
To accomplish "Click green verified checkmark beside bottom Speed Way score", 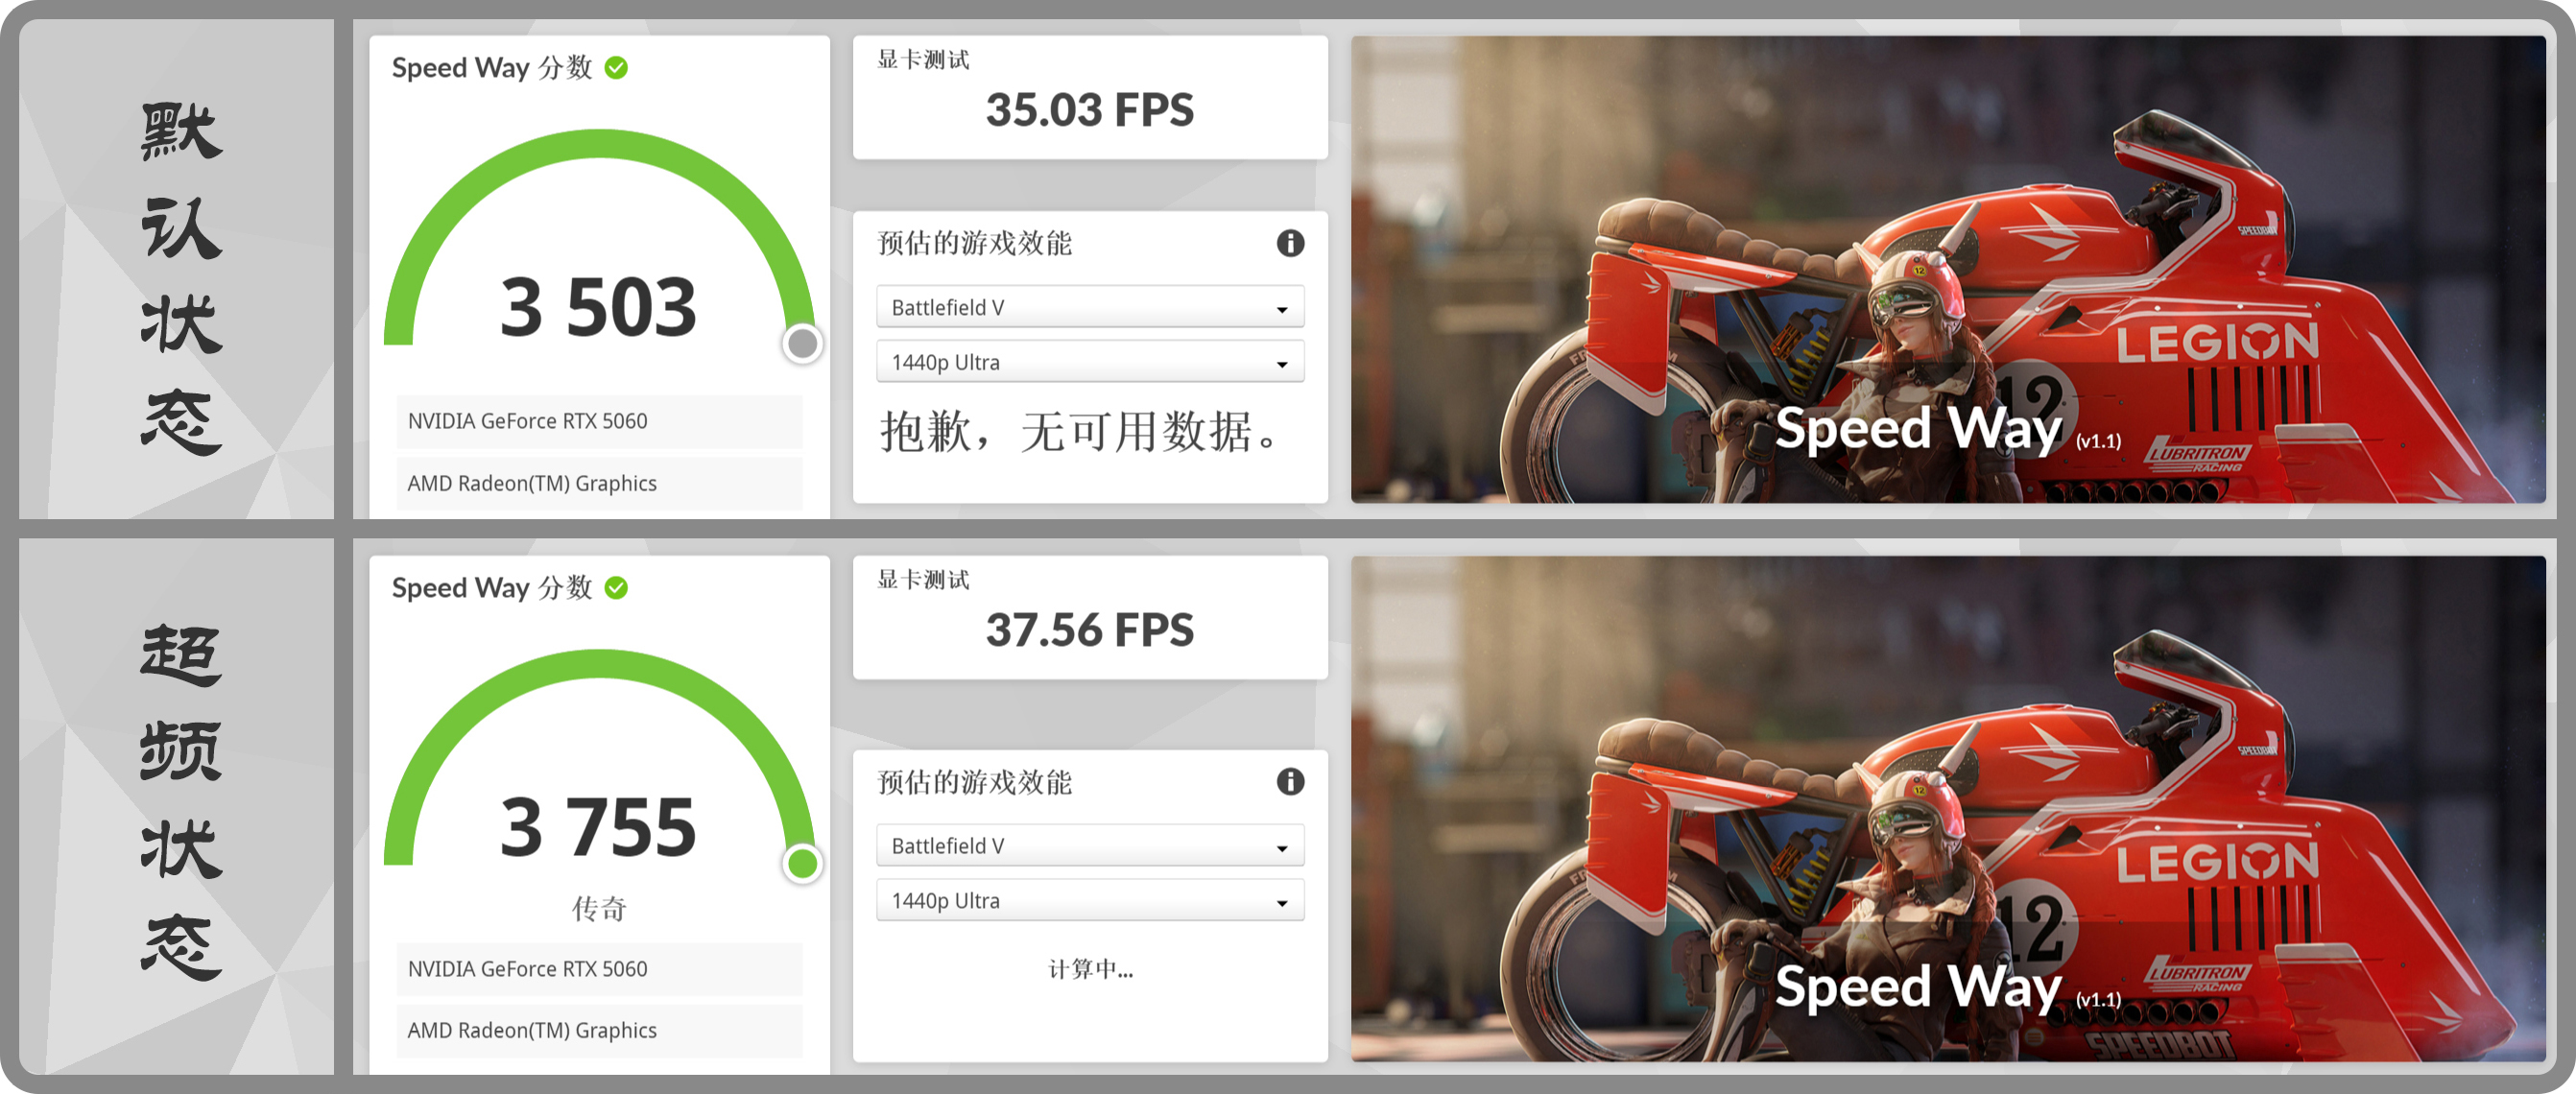I will [617, 588].
